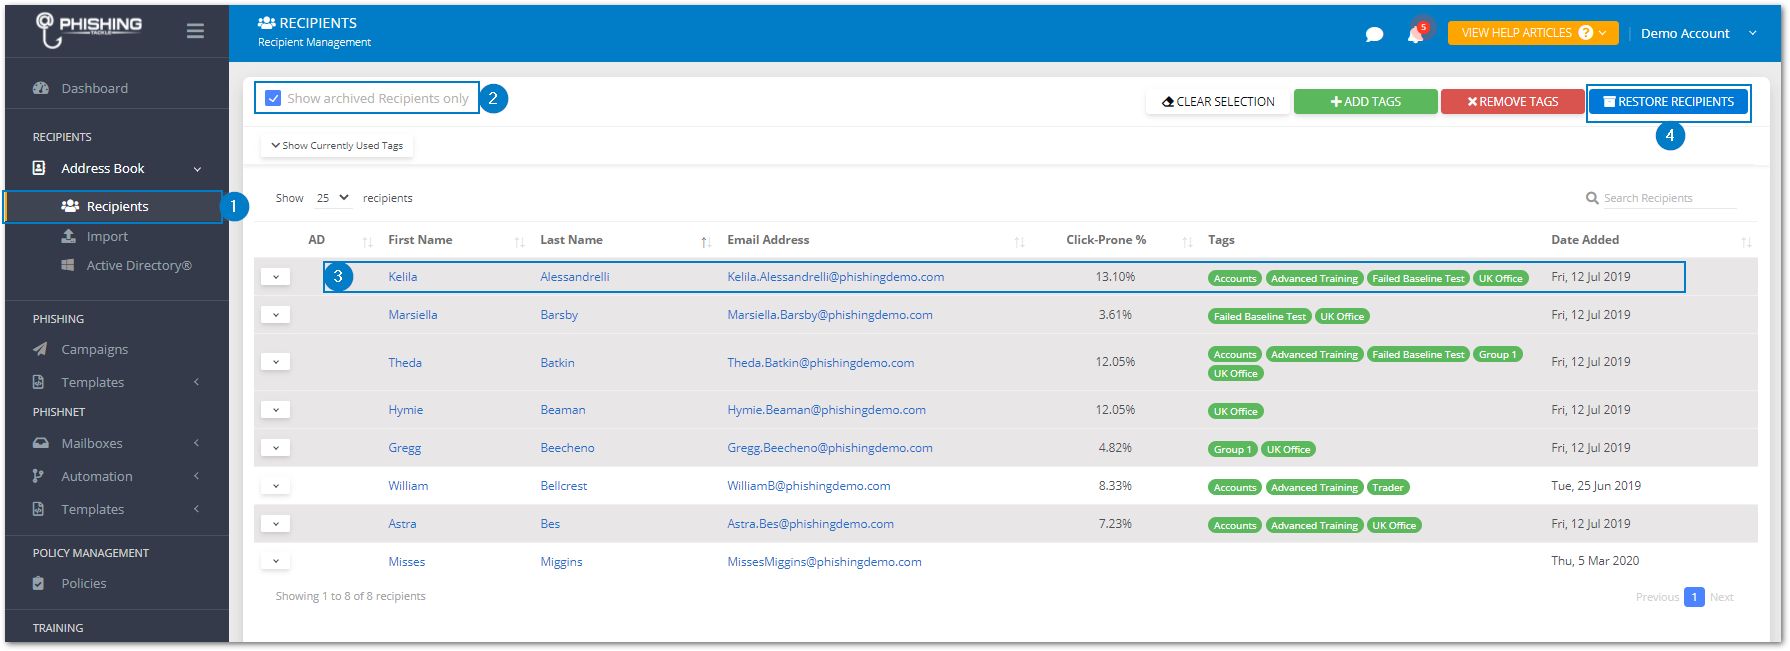Click the Automation branch icon

[x=38, y=476]
